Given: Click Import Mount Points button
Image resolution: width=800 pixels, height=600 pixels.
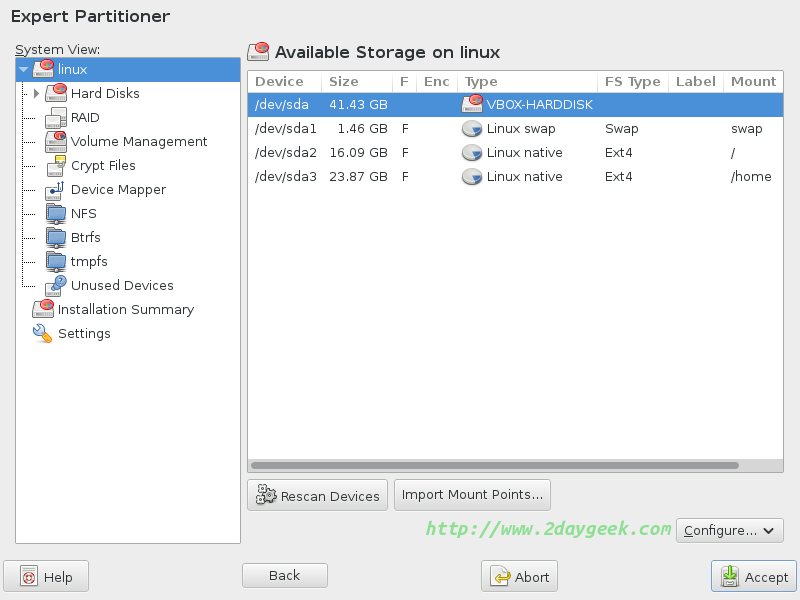Looking at the screenshot, I should pyautogui.click(x=472, y=494).
